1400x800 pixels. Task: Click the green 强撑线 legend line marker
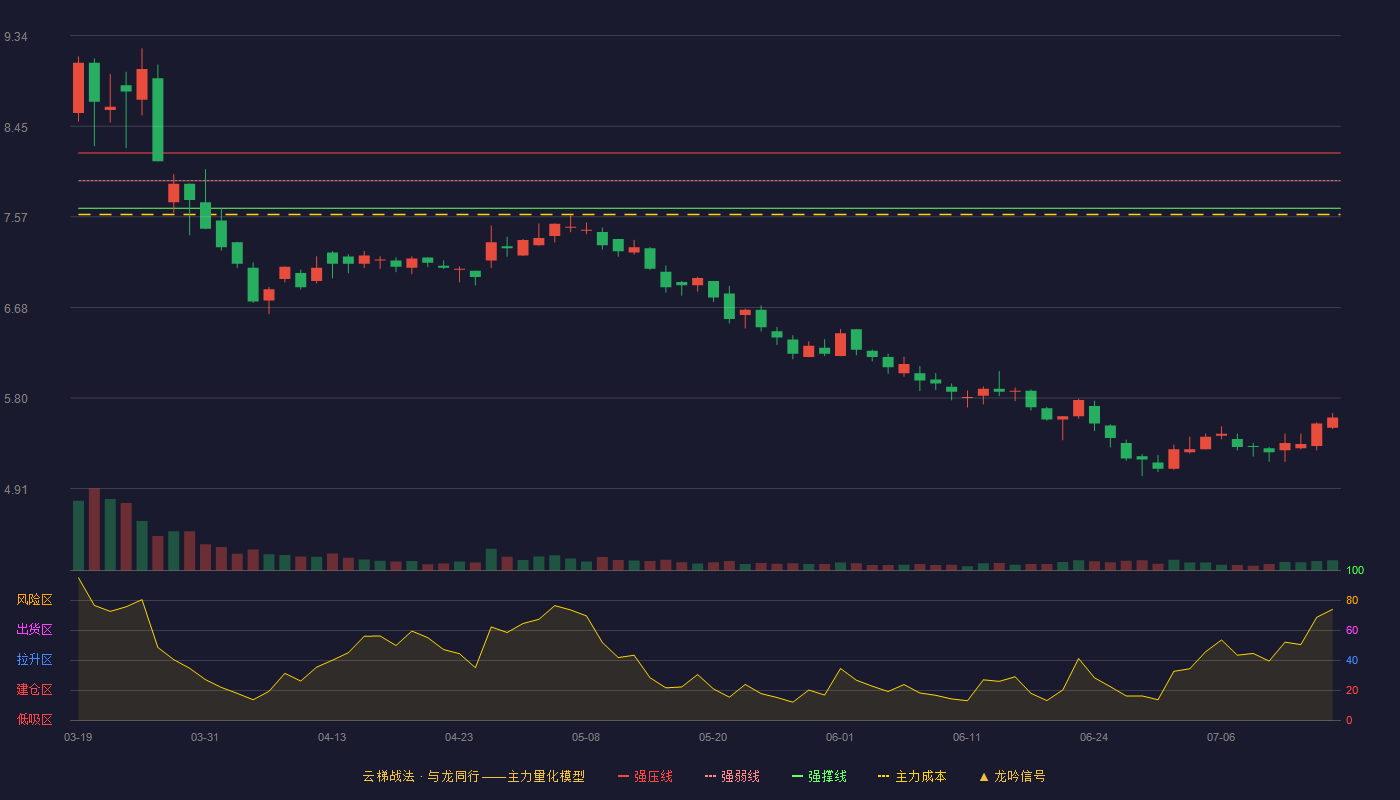[797, 776]
